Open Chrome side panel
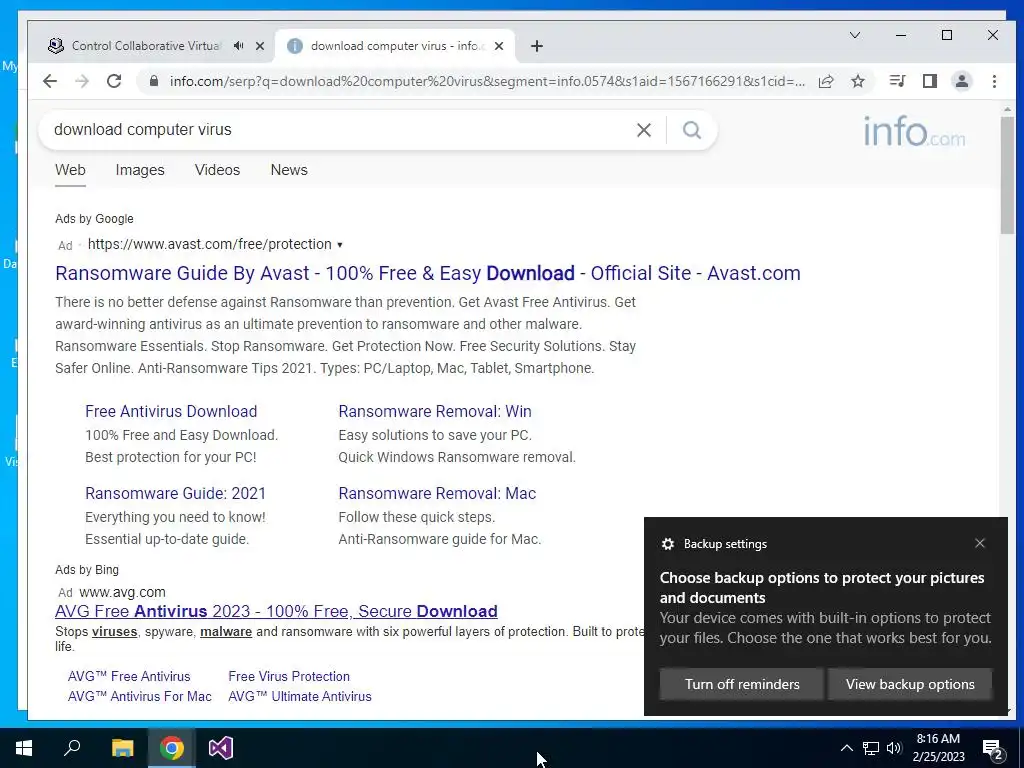This screenshot has height=768, width=1024. [929, 81]
